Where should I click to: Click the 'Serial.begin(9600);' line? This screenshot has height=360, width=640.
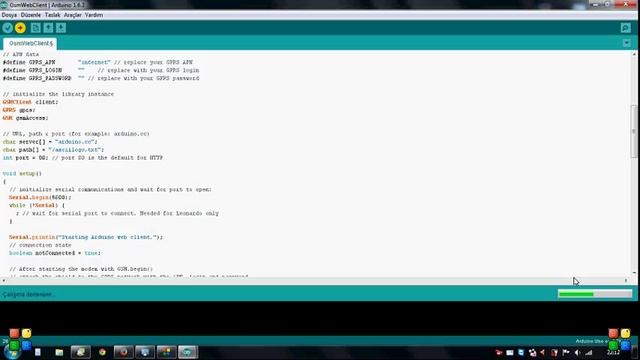[40, 198]
